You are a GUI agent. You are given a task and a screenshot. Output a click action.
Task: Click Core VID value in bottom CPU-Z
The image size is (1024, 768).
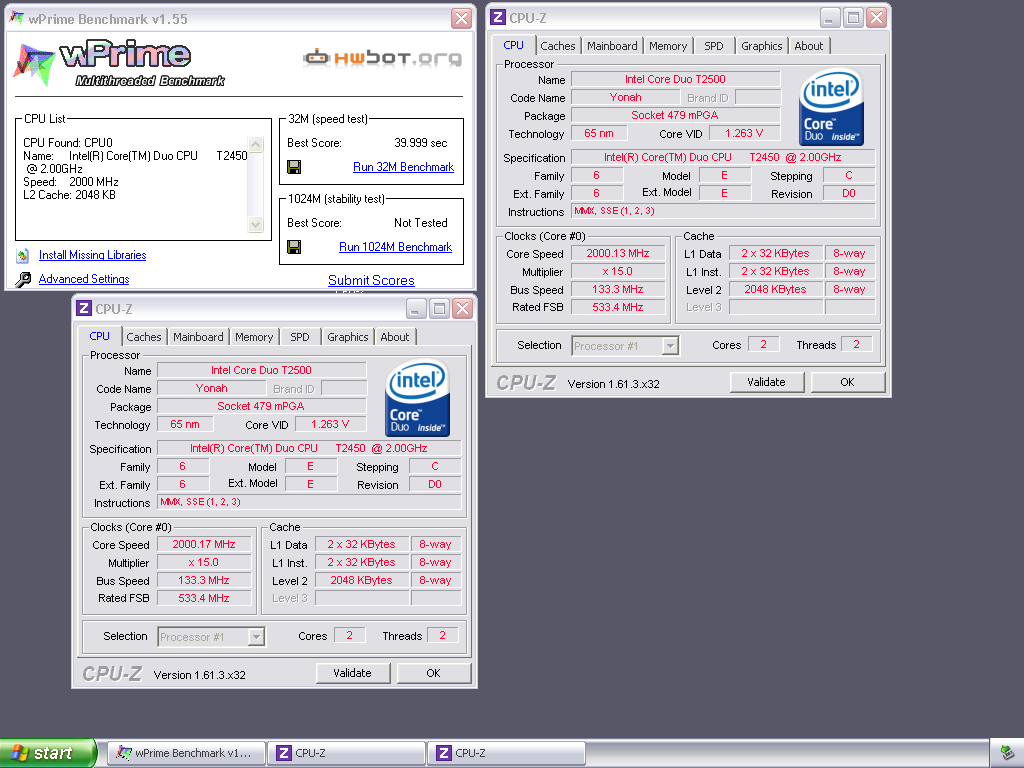pos(330,424)
